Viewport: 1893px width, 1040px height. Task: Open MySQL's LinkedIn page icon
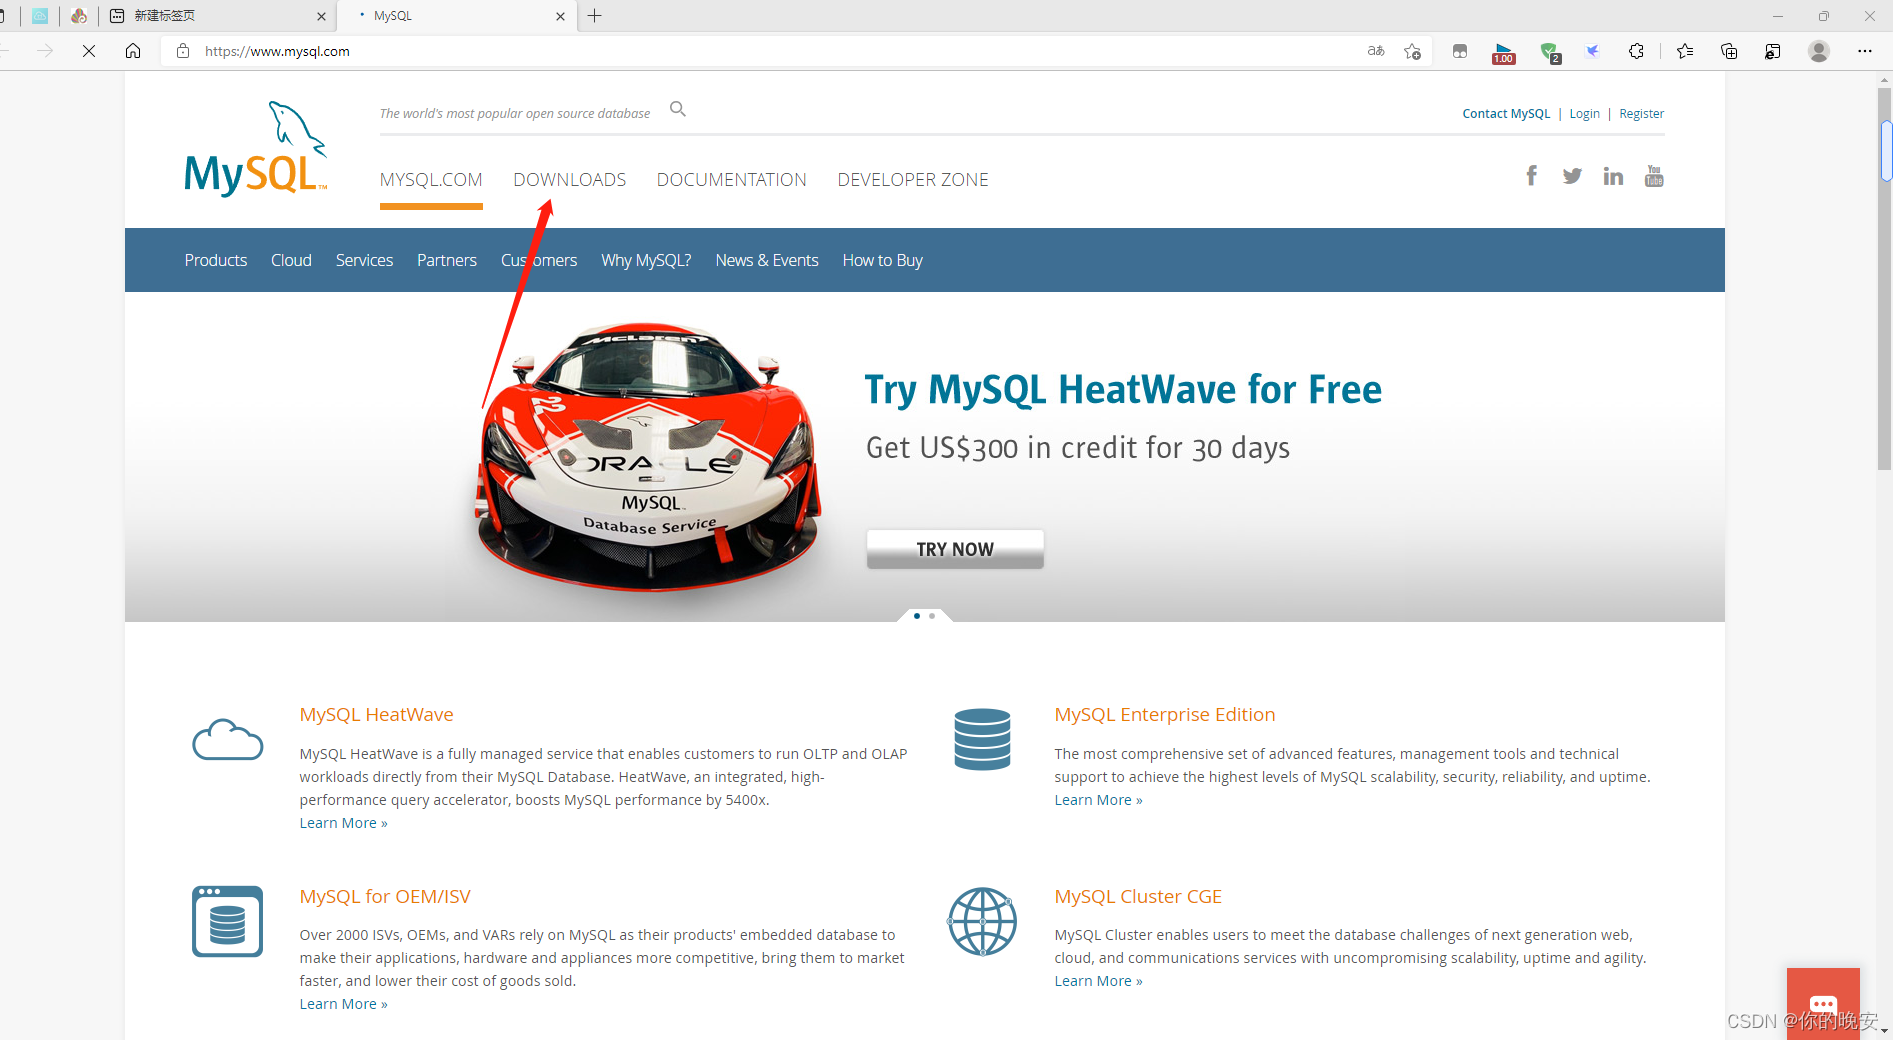pyautogui.click(x=1613, y=176)
